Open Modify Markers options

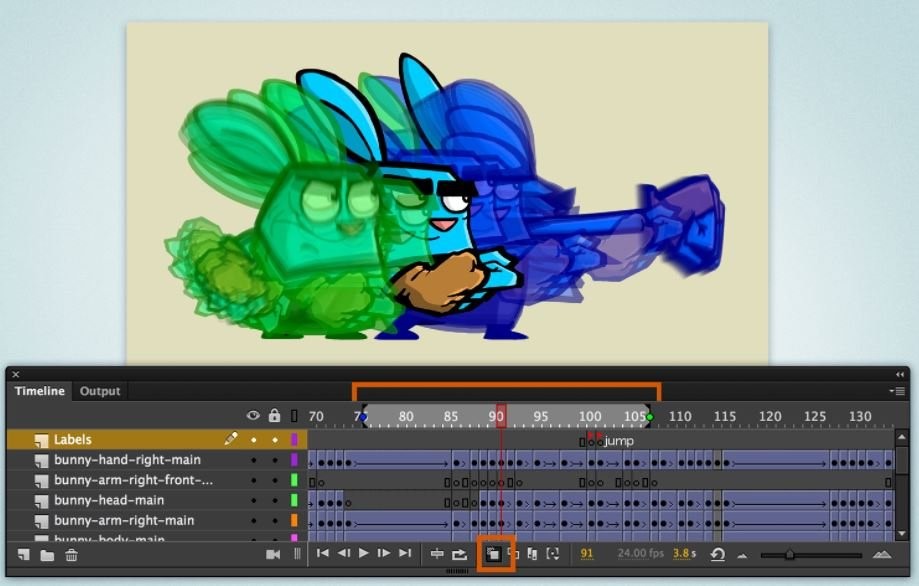[x=553, y=554]
